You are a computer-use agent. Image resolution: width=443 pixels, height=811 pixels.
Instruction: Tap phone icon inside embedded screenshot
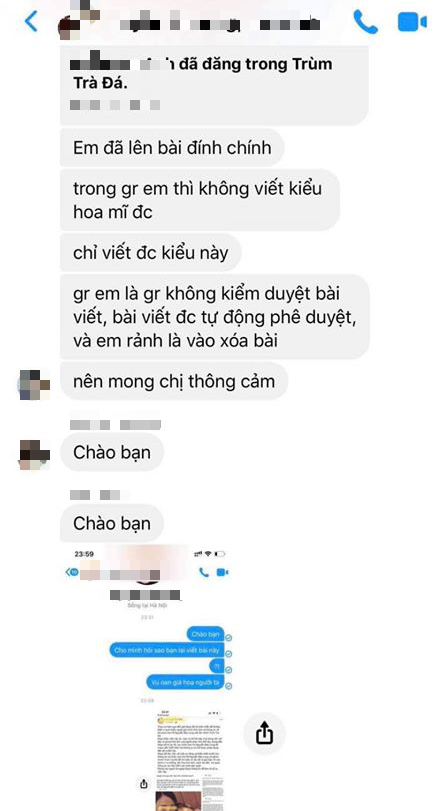(x=204, y=572)
